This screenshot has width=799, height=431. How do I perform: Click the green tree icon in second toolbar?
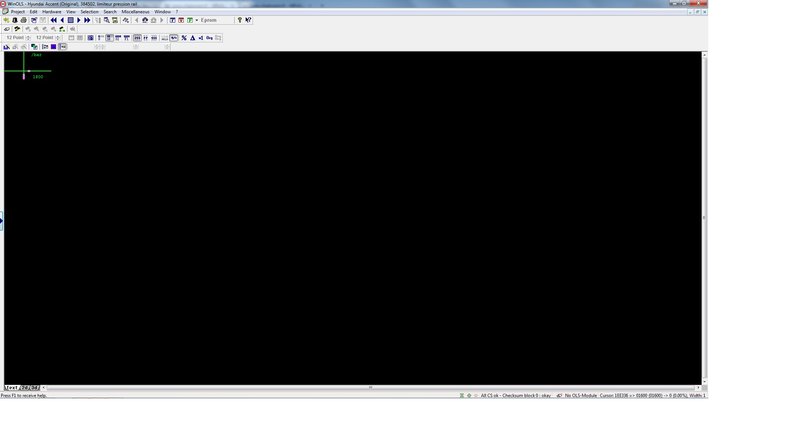(62, 30)
